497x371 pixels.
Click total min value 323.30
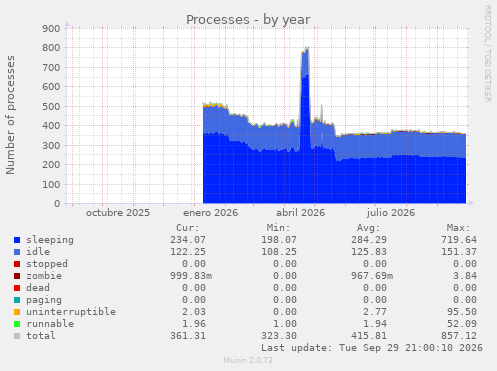point(279,336)
